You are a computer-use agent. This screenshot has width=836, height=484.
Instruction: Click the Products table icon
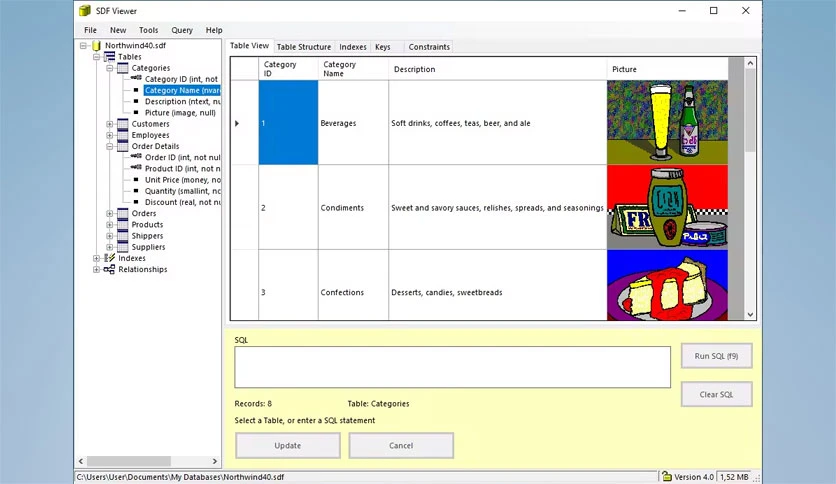pyautogui.click(x=123, y=224)
